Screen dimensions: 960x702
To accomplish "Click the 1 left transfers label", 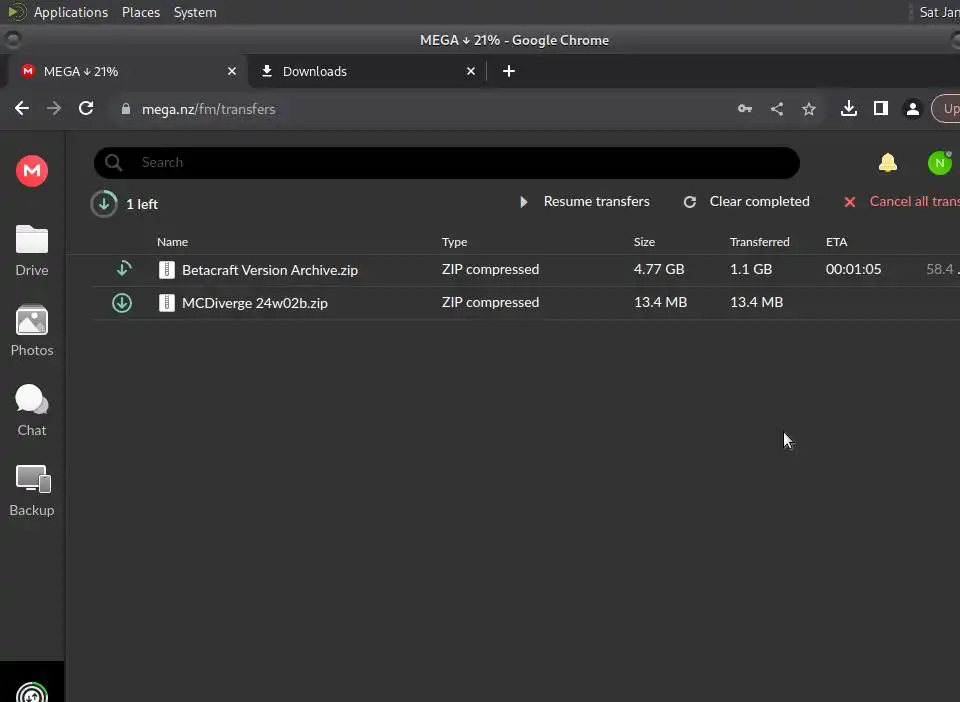I will tap(142, 204).
